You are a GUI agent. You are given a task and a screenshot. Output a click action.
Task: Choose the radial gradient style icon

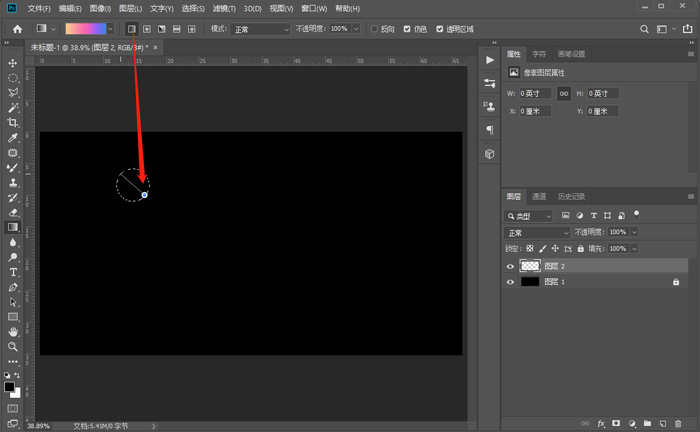point(146,29)
